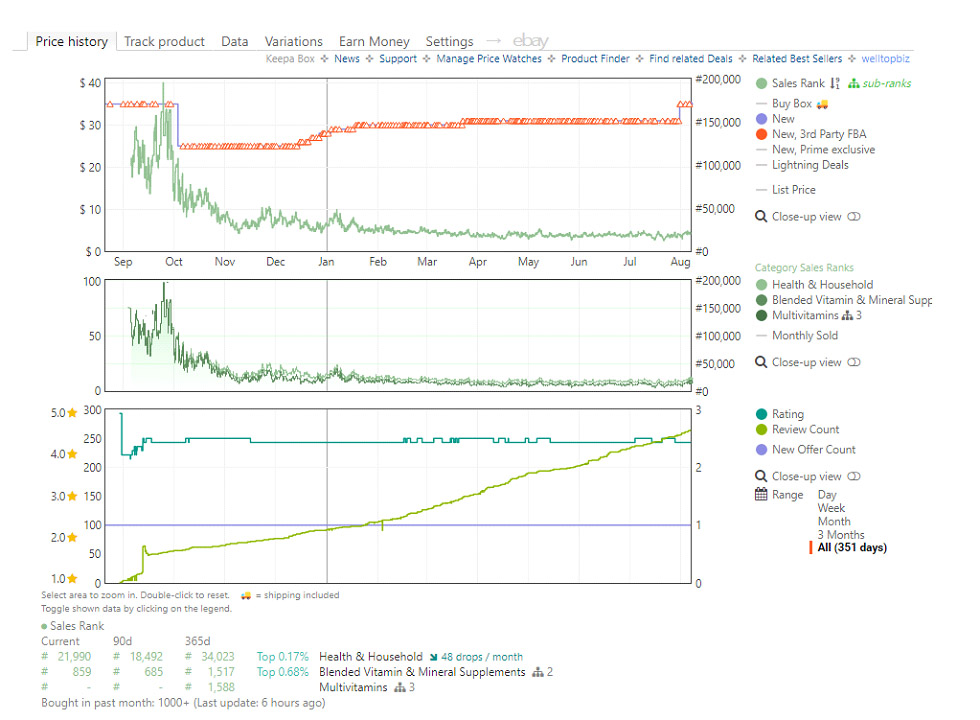This screenshot has height=720, width=980.
Task: Open the Variations tab
Action: click(293, 41)
